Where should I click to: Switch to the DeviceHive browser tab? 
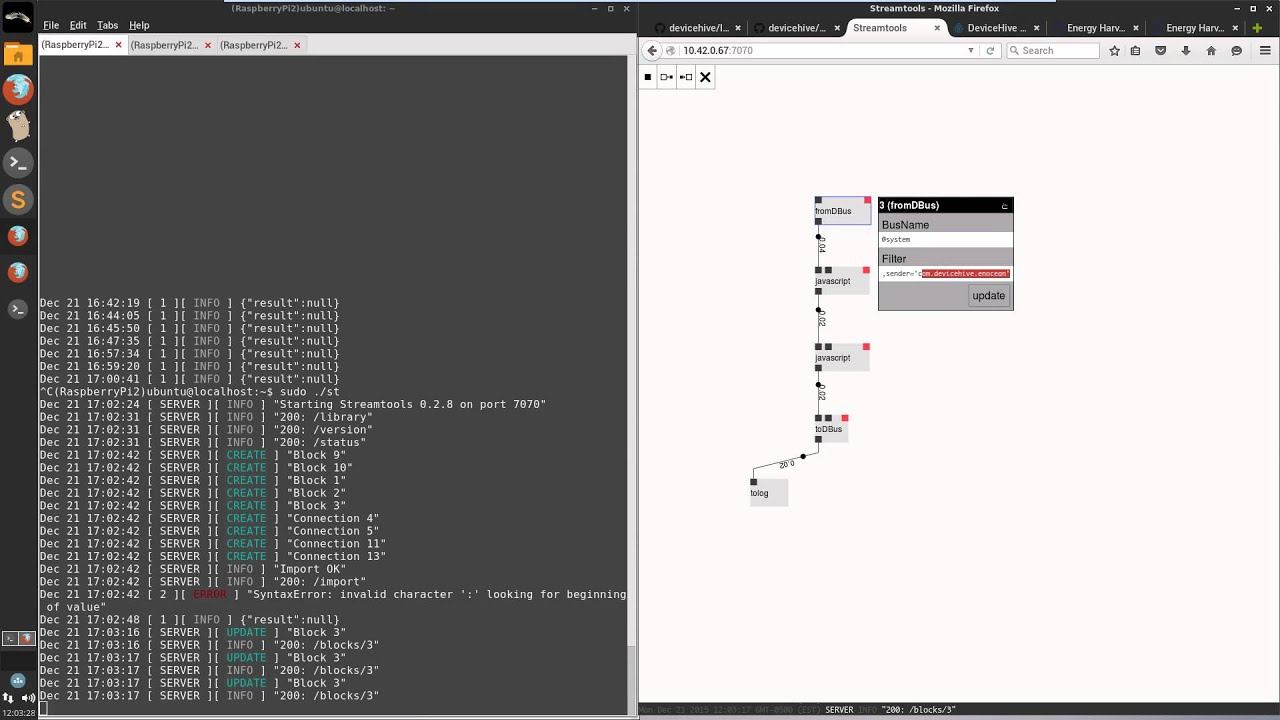coord(995,28)
